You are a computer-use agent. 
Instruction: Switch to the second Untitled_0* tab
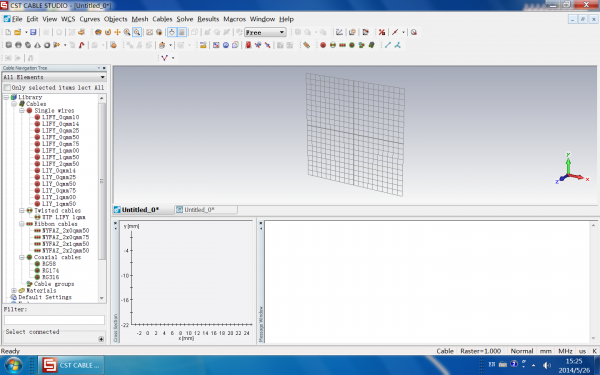[206, 210]
